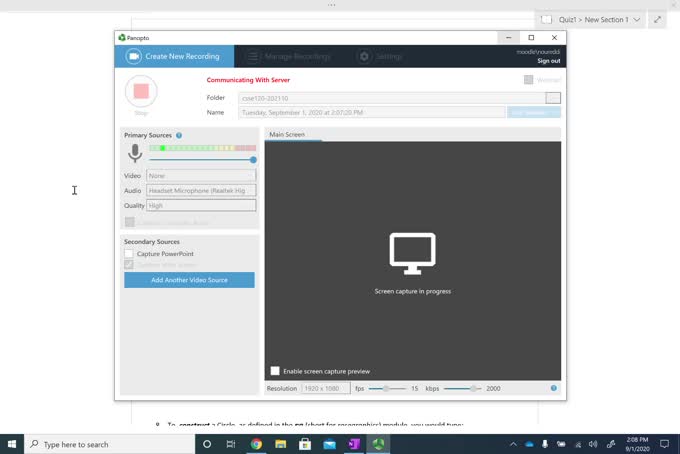The width and height of the screenshot is (680, 454).
Task: Click the Add Another Video Source button
Action: 189,280
